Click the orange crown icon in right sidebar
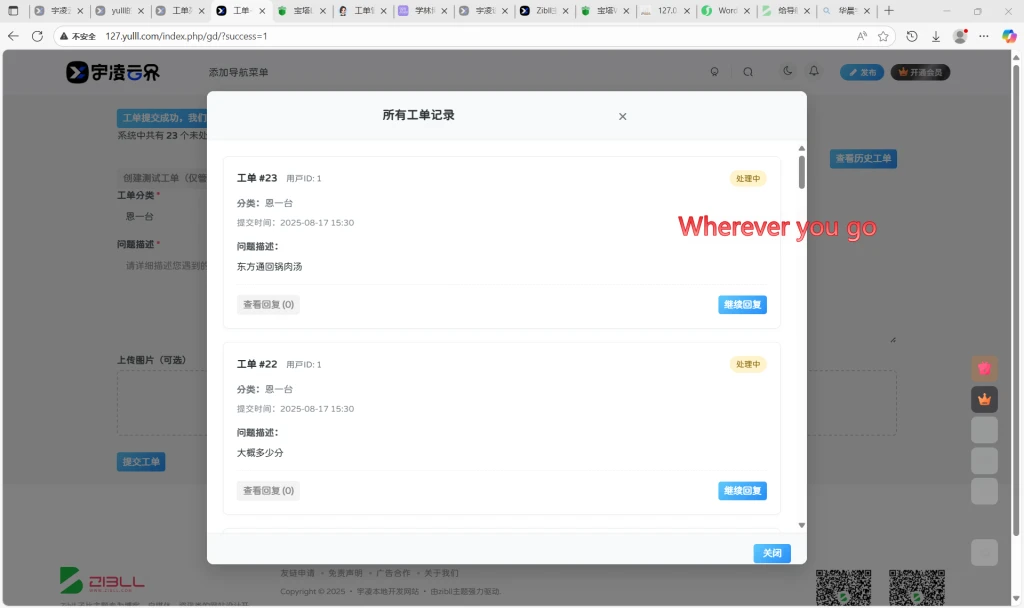The height and width of the screenshot is (608, 1024). [984, 399]
